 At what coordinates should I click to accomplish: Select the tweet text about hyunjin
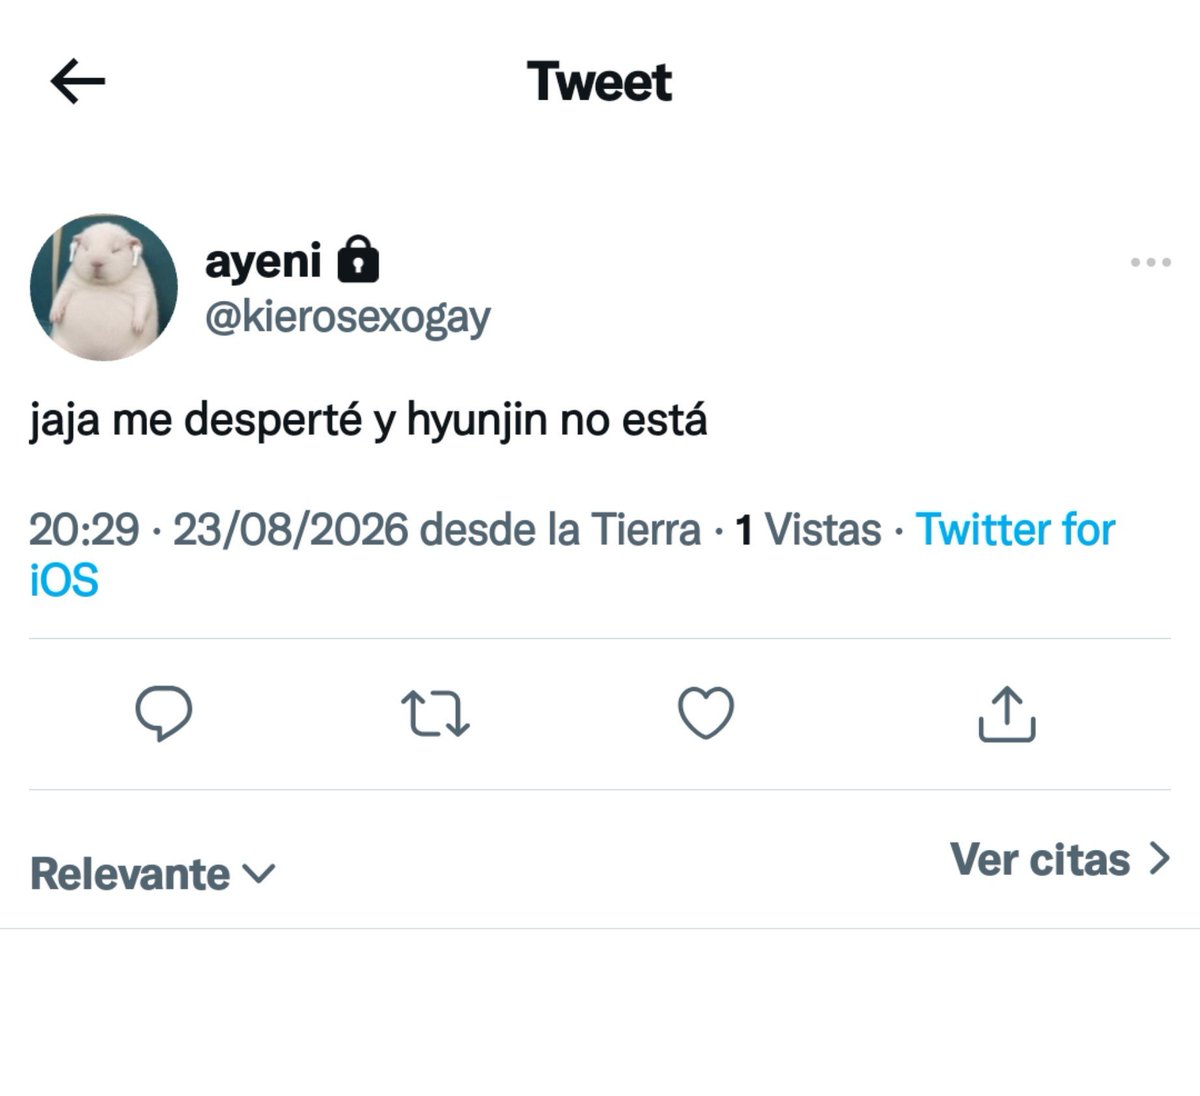coord(368,421)
